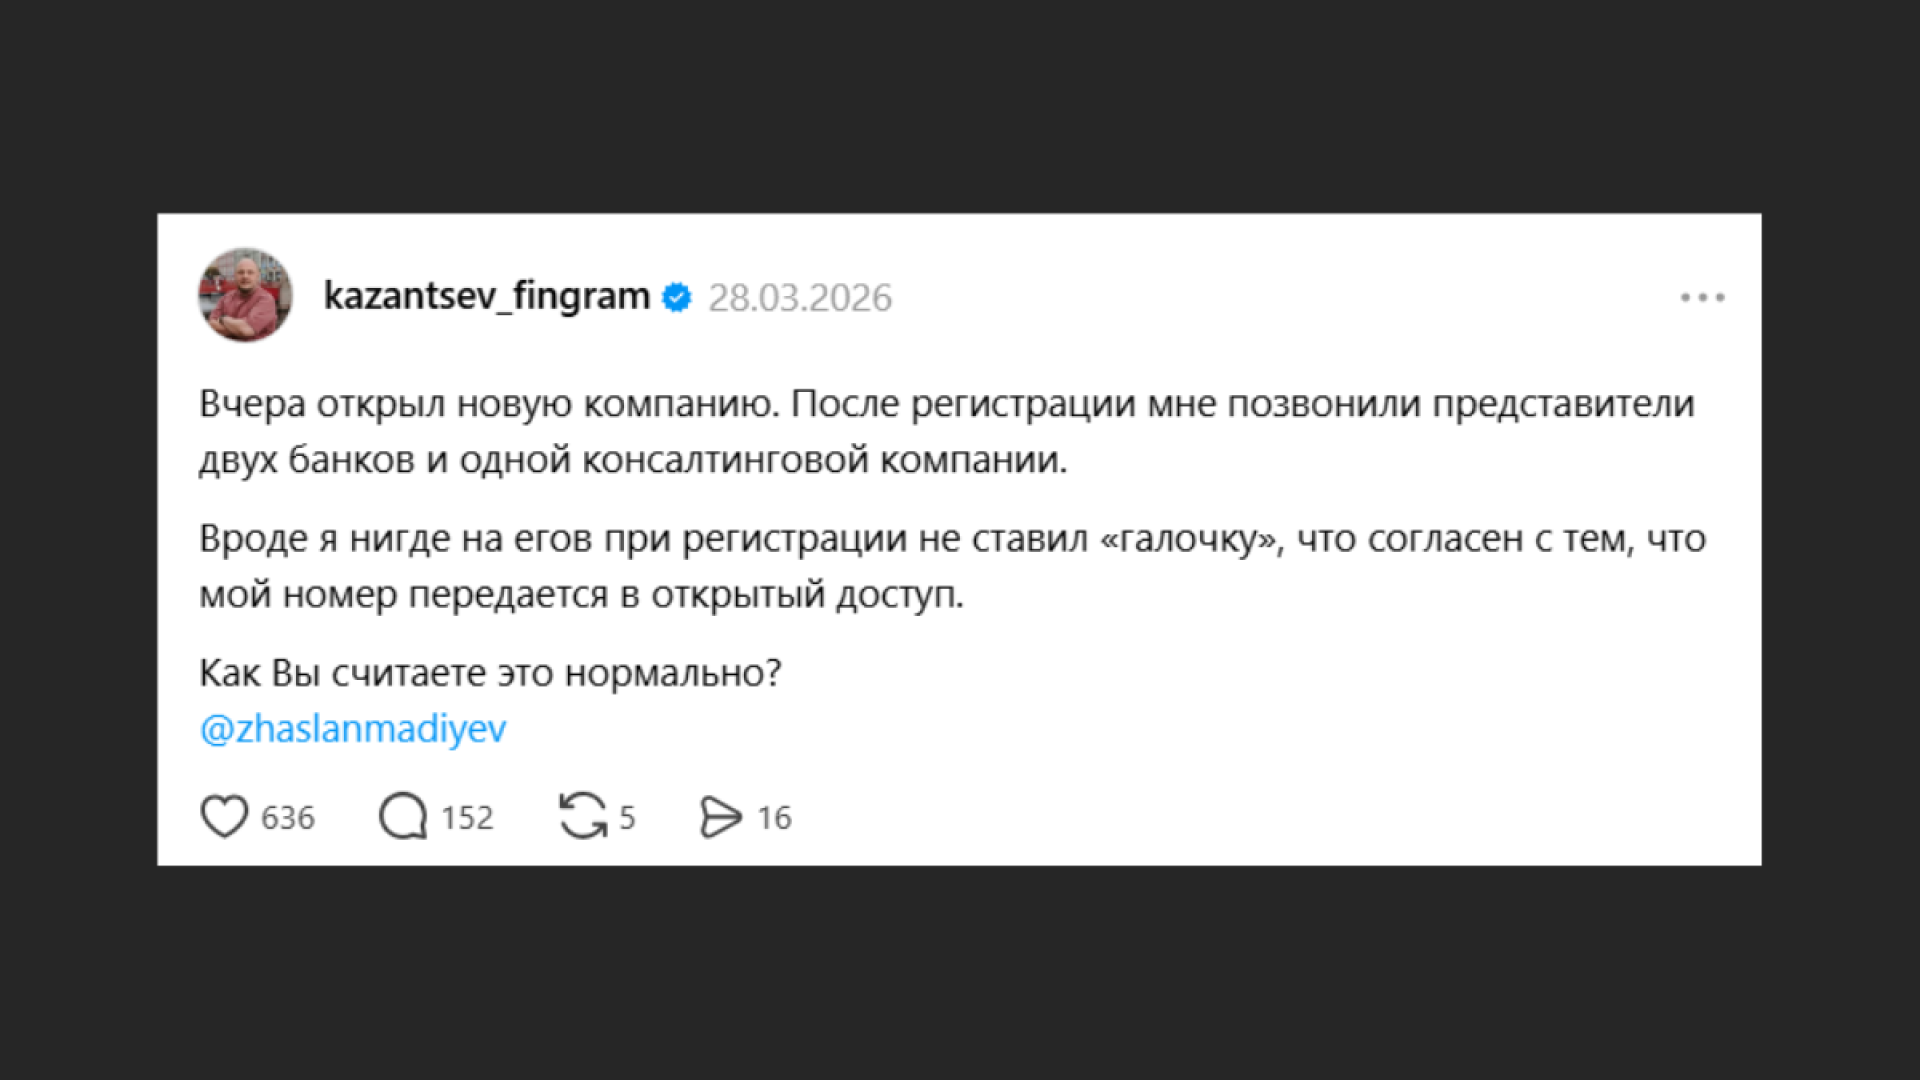View the 152 replies count

pyautogui.click(x=467, y=818)
